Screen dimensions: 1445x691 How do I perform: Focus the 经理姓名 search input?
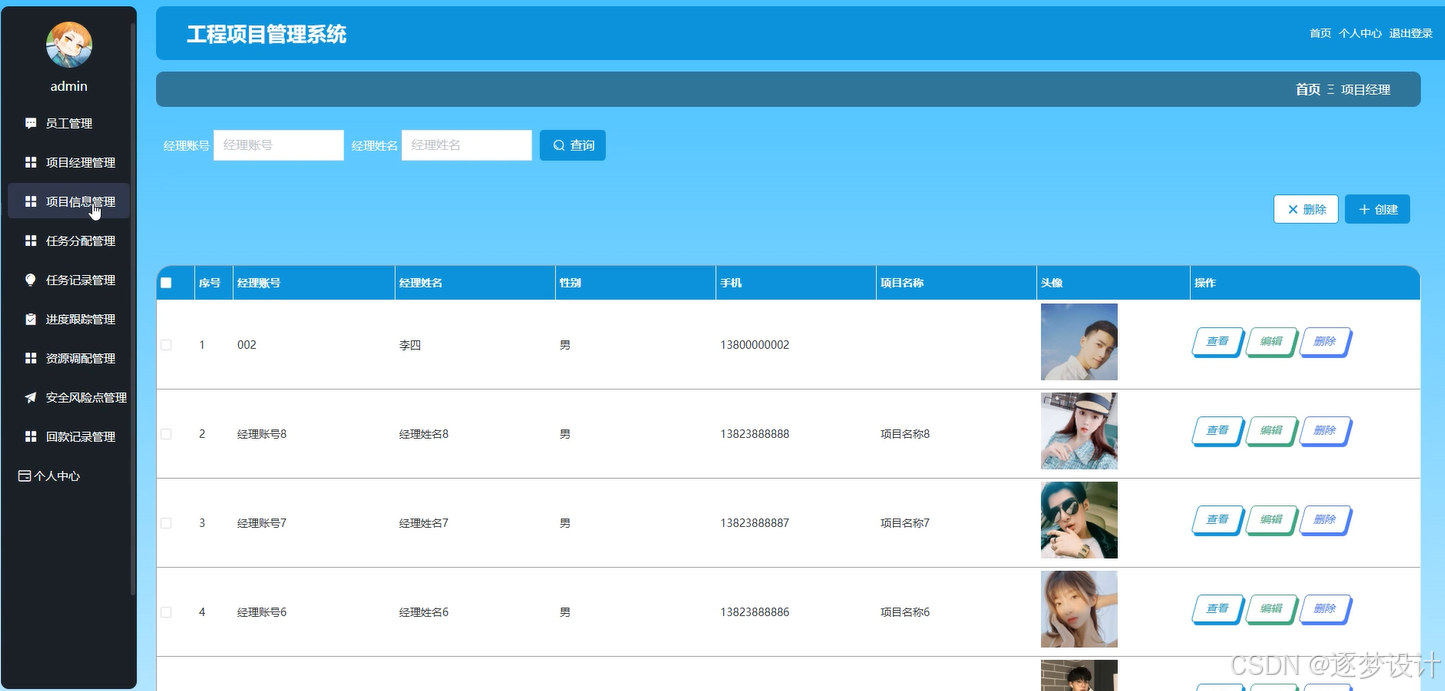467,145
